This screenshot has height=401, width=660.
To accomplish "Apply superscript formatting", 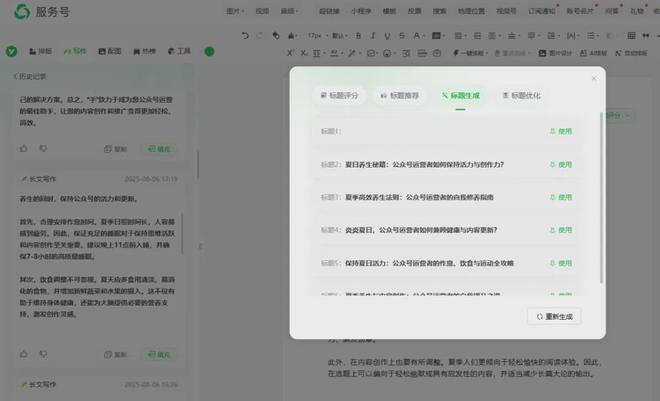I will click(290, 53).
